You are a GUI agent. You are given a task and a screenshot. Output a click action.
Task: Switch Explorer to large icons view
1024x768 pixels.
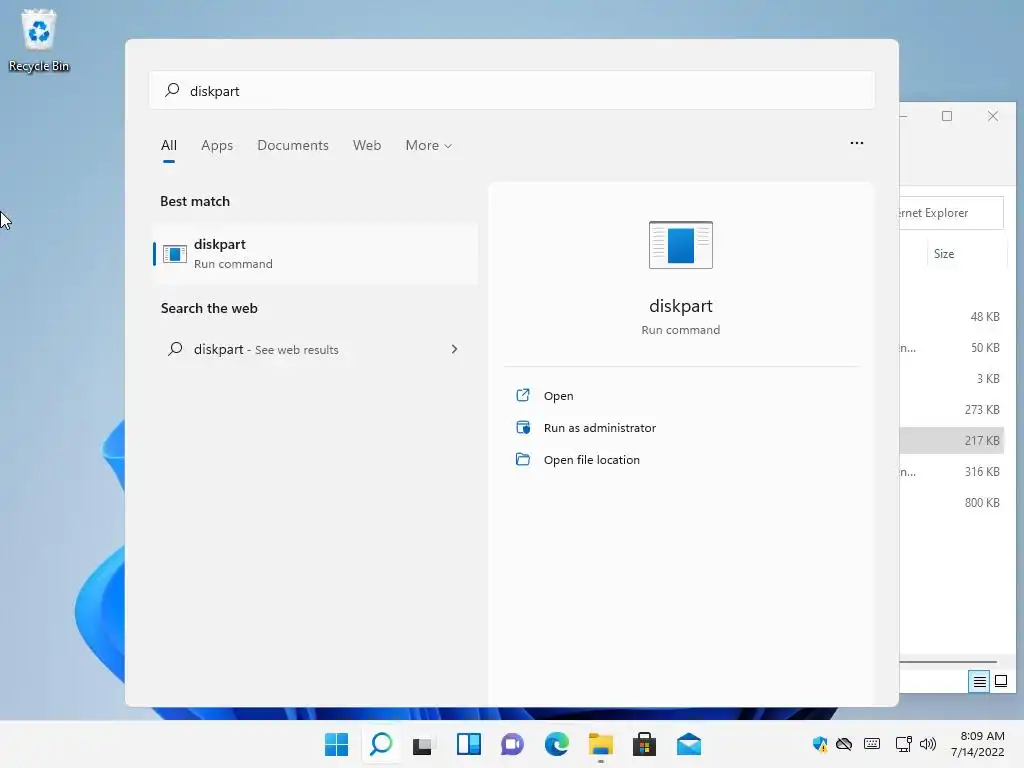(x=1000, y=682)
